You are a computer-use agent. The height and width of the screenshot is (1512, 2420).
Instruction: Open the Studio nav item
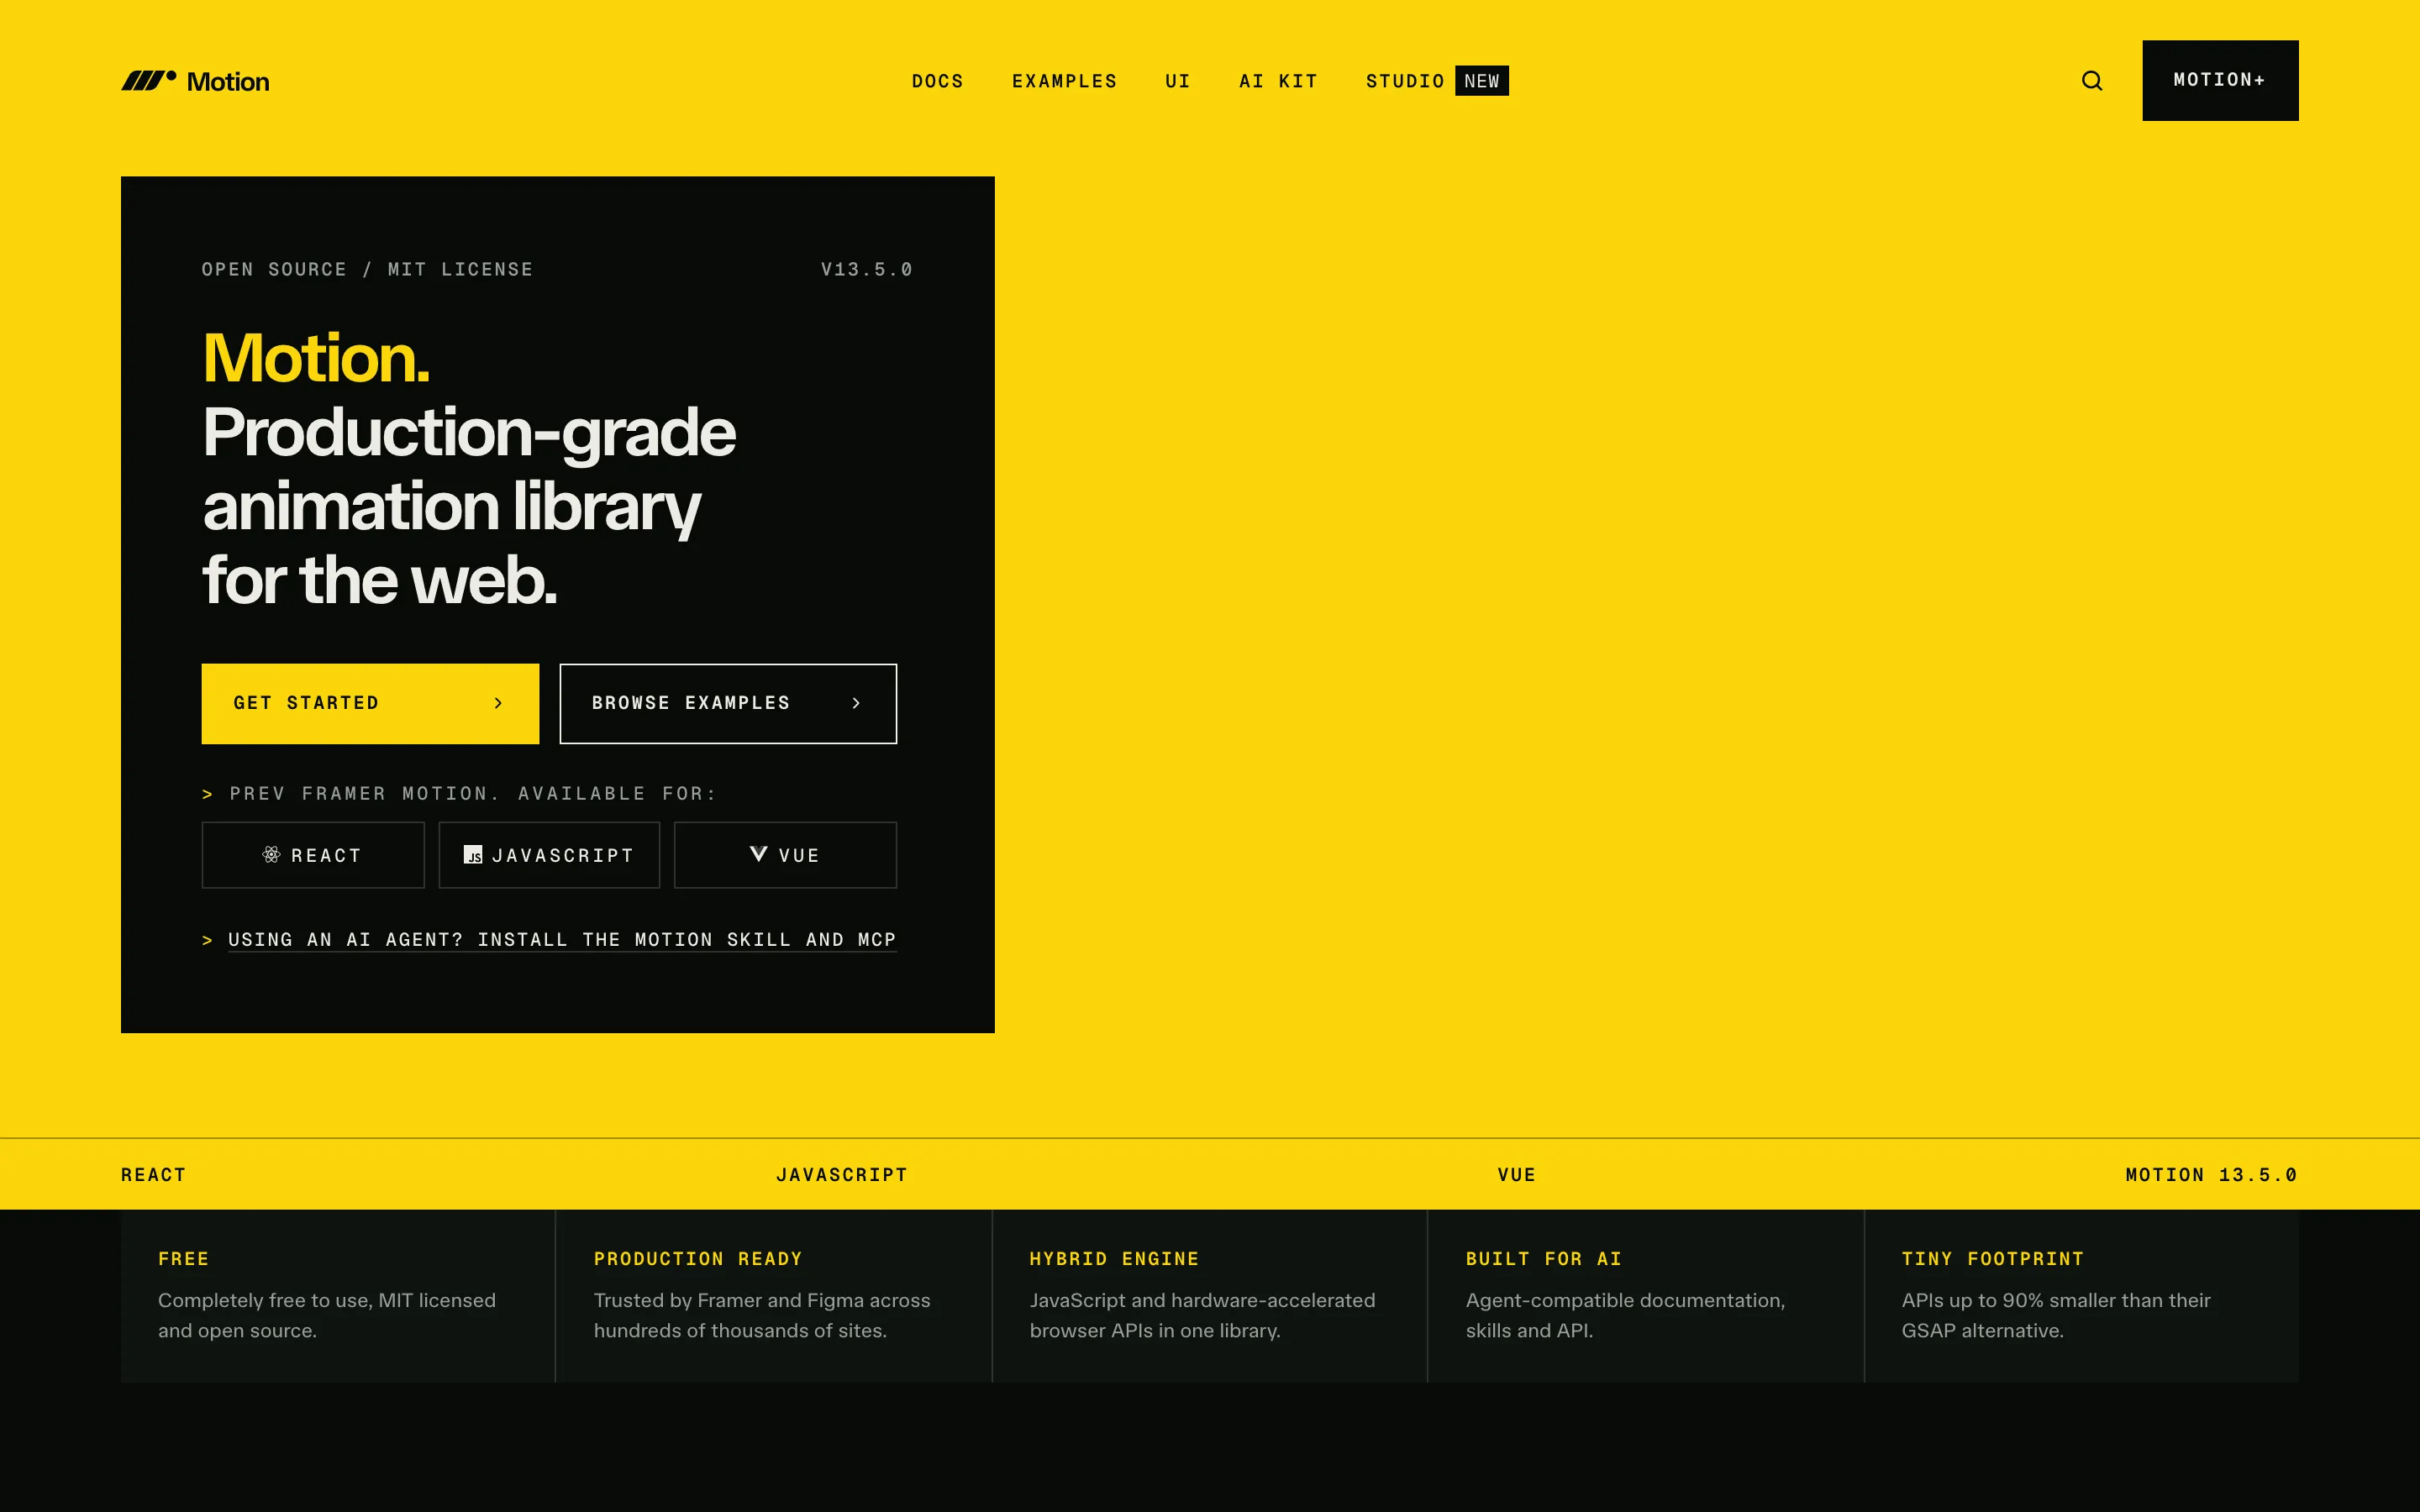click(x=1405, y=81)
